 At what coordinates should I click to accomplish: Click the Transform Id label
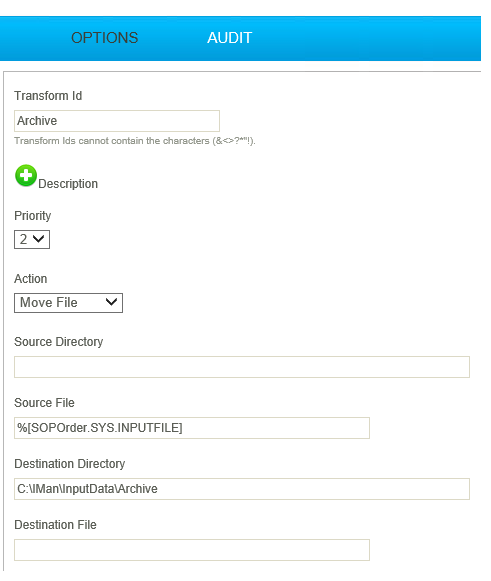48,96
